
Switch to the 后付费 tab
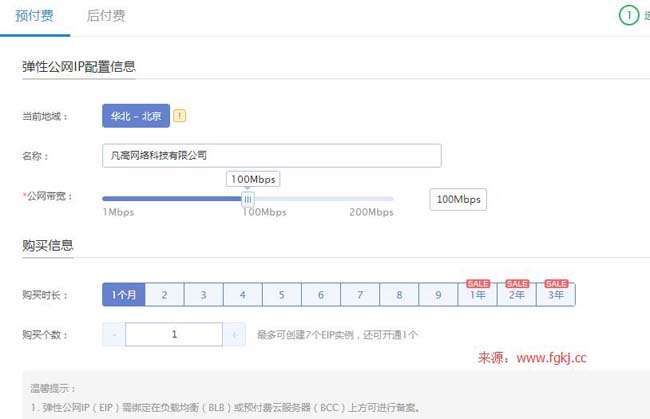[106, 16]
